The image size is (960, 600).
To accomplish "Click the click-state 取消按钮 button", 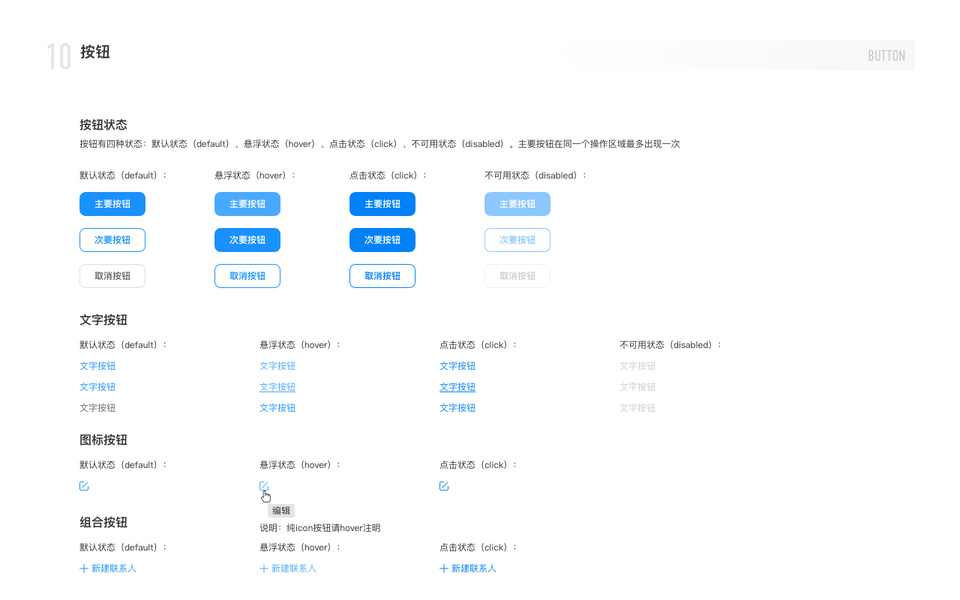I will (382, 276).
